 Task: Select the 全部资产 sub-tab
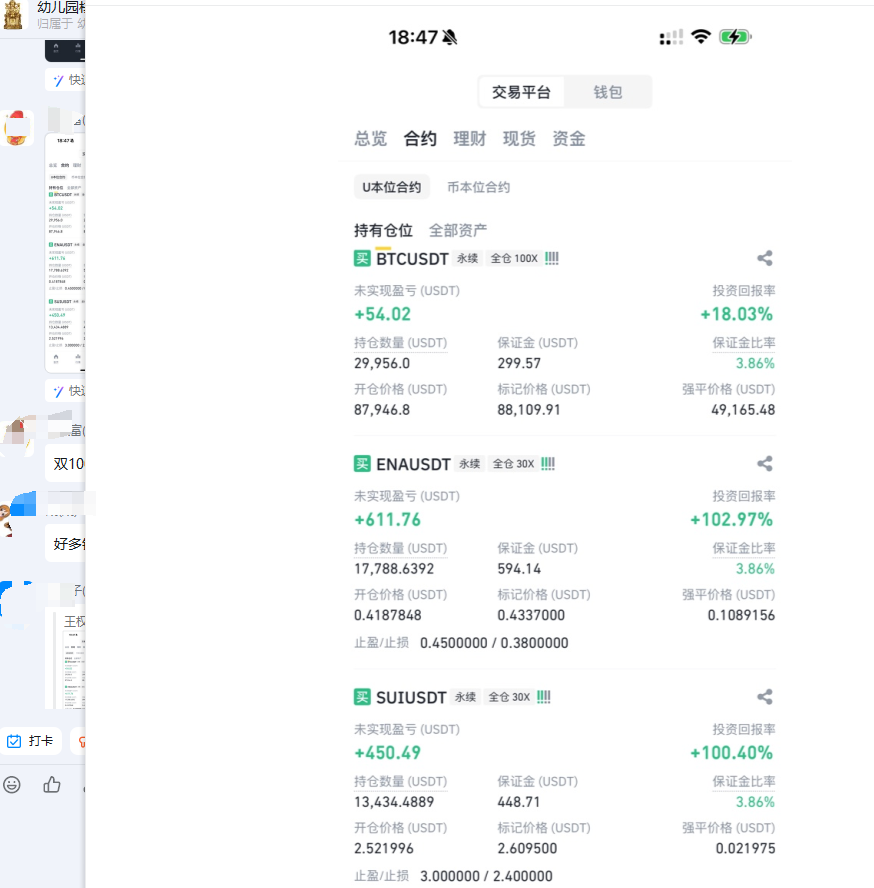(x=458, y=230)
